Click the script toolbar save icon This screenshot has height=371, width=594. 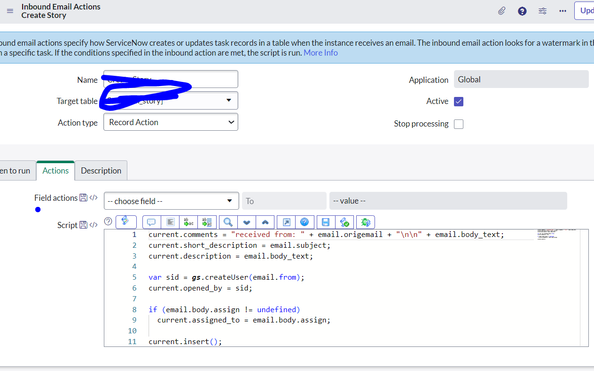pyautogui.click(x=325, y=222)
